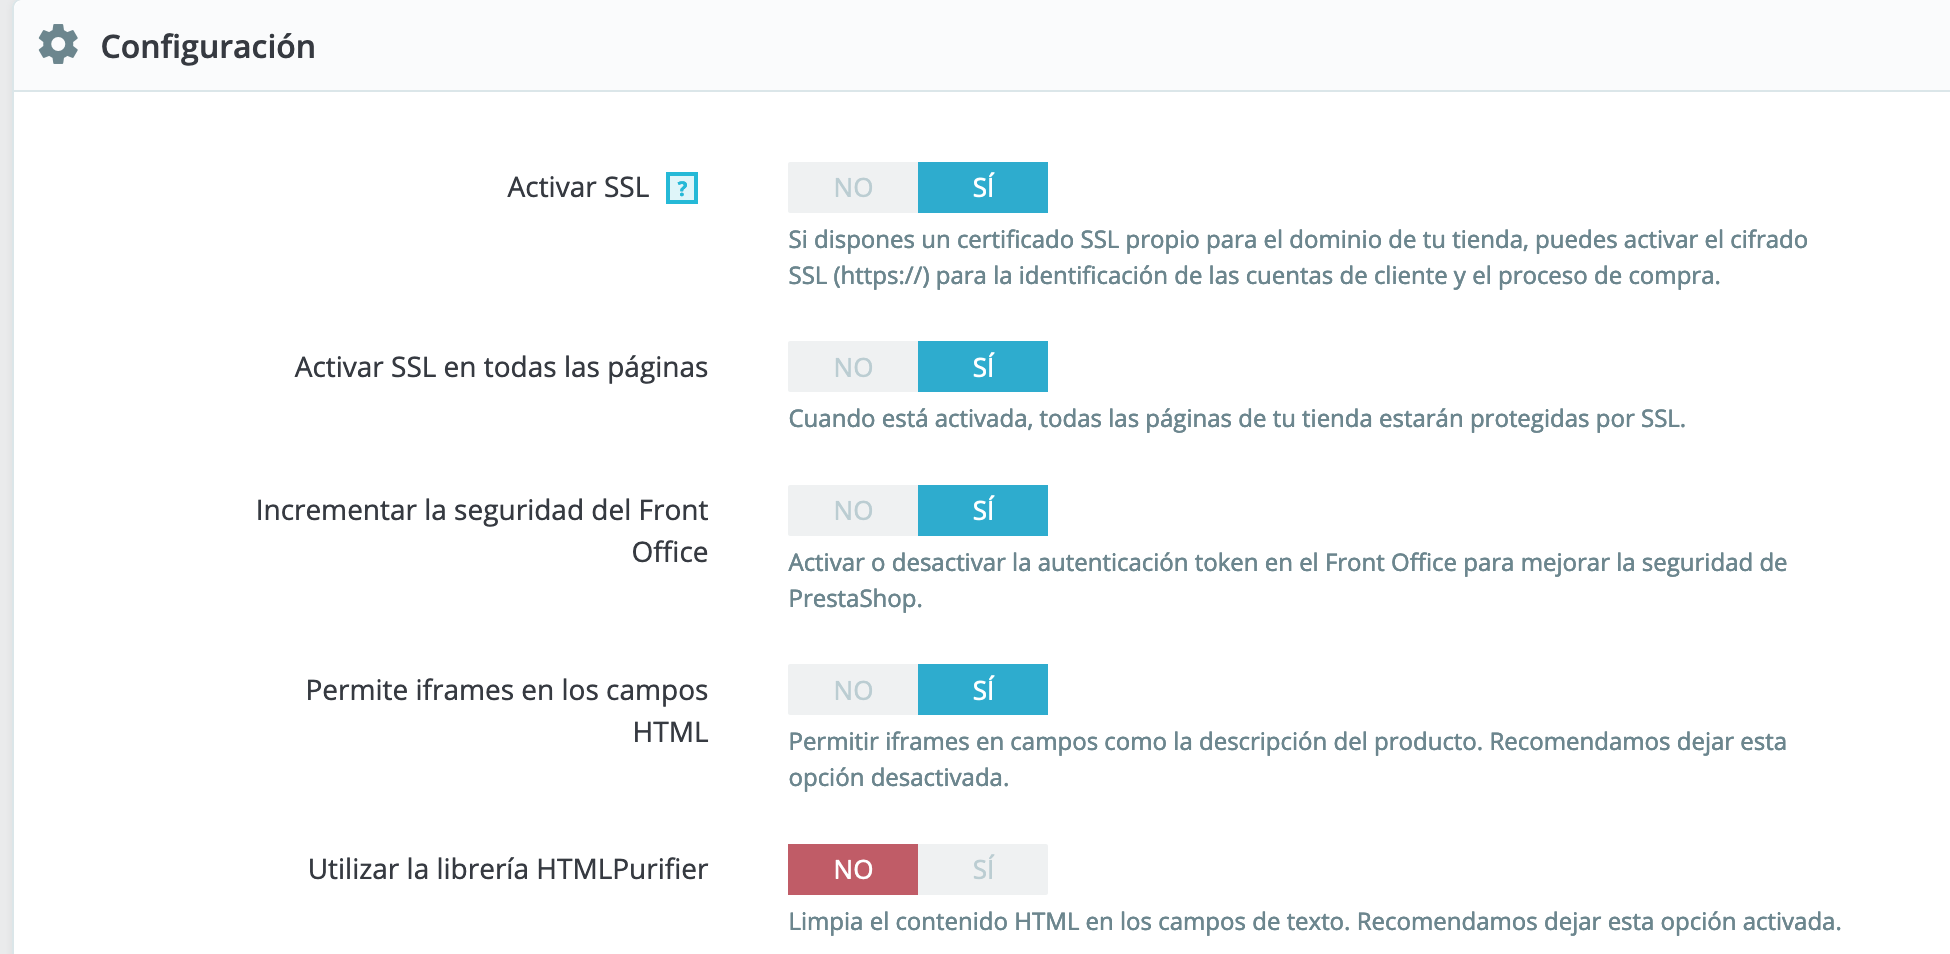Switch Front Office security to NO
This screenshot has width=1950, height=954.
coord(853,510)
